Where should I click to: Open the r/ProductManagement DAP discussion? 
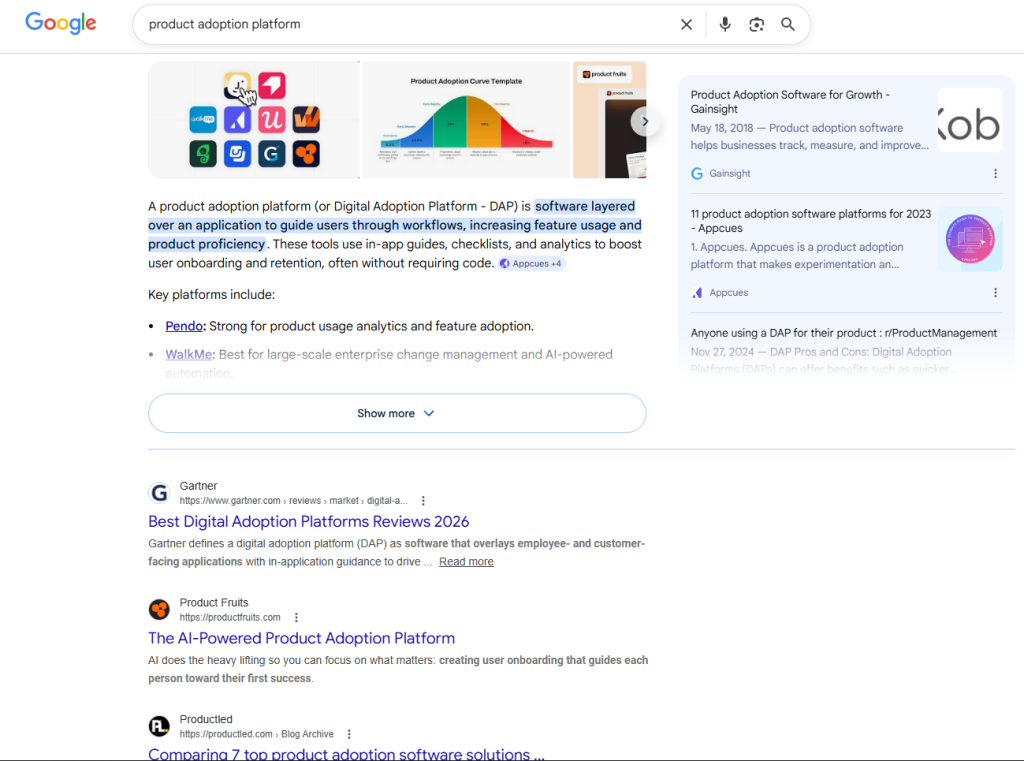(844, 333)
